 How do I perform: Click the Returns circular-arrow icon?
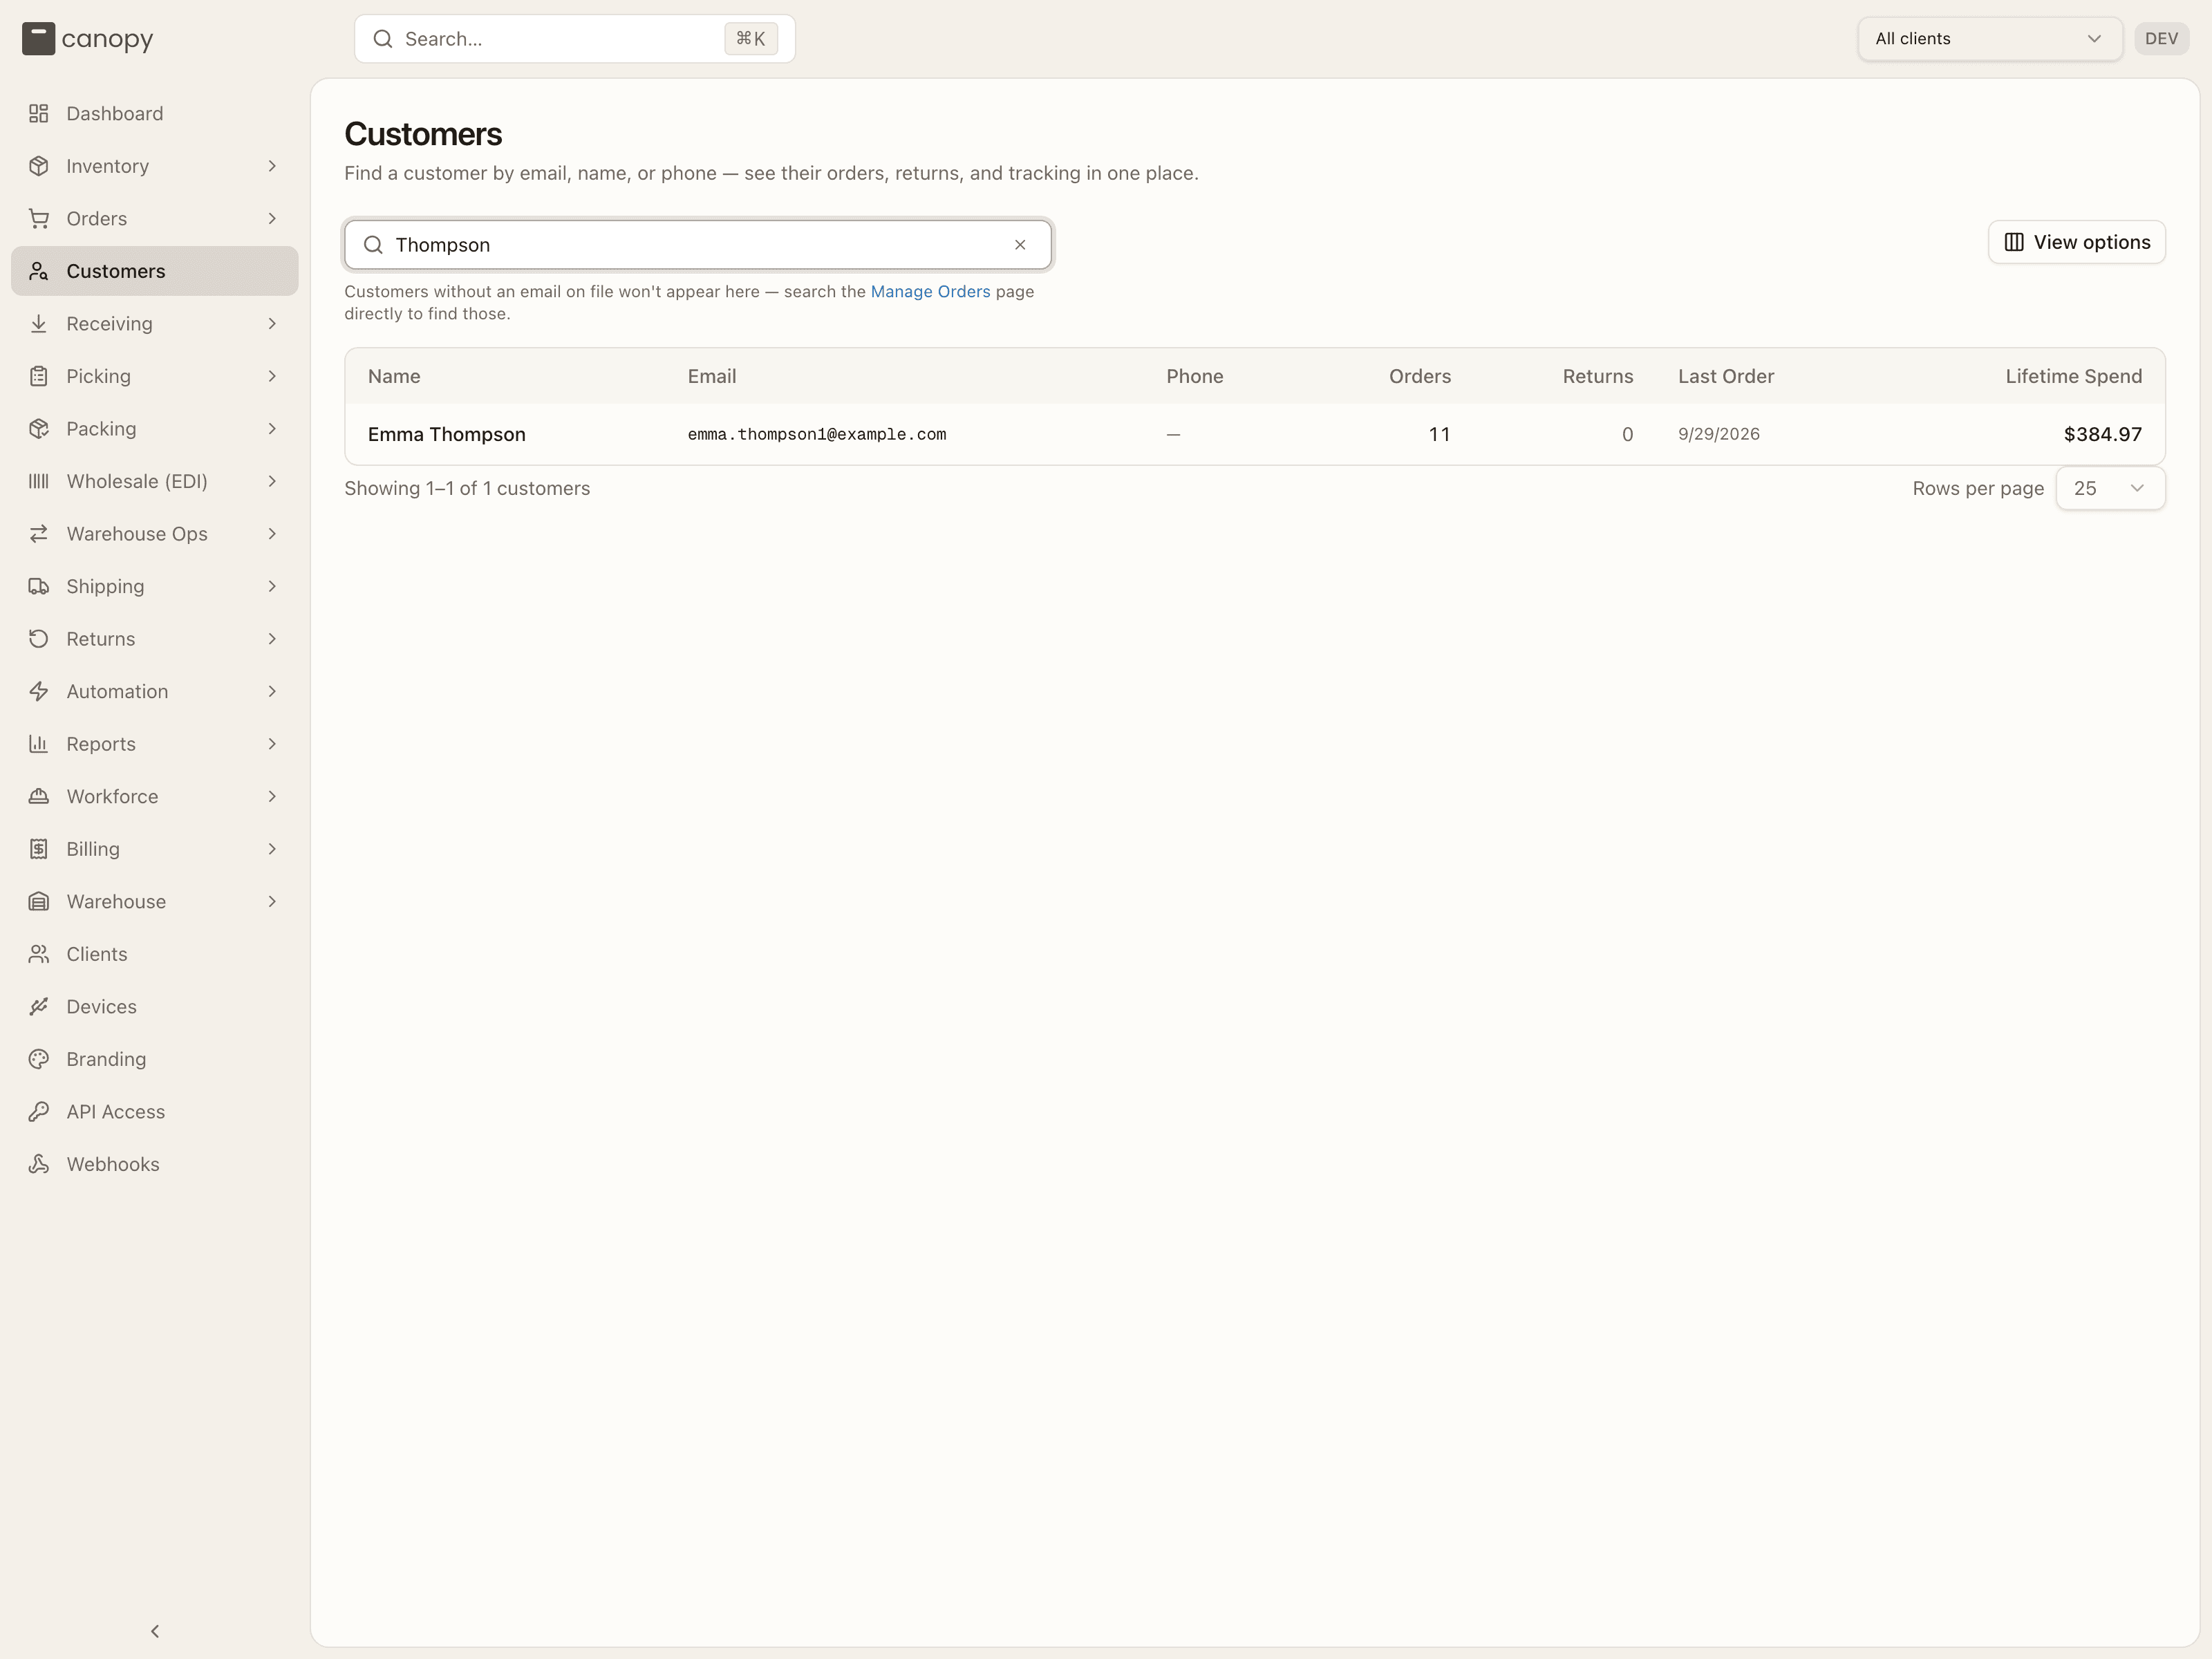coord(39,638)
